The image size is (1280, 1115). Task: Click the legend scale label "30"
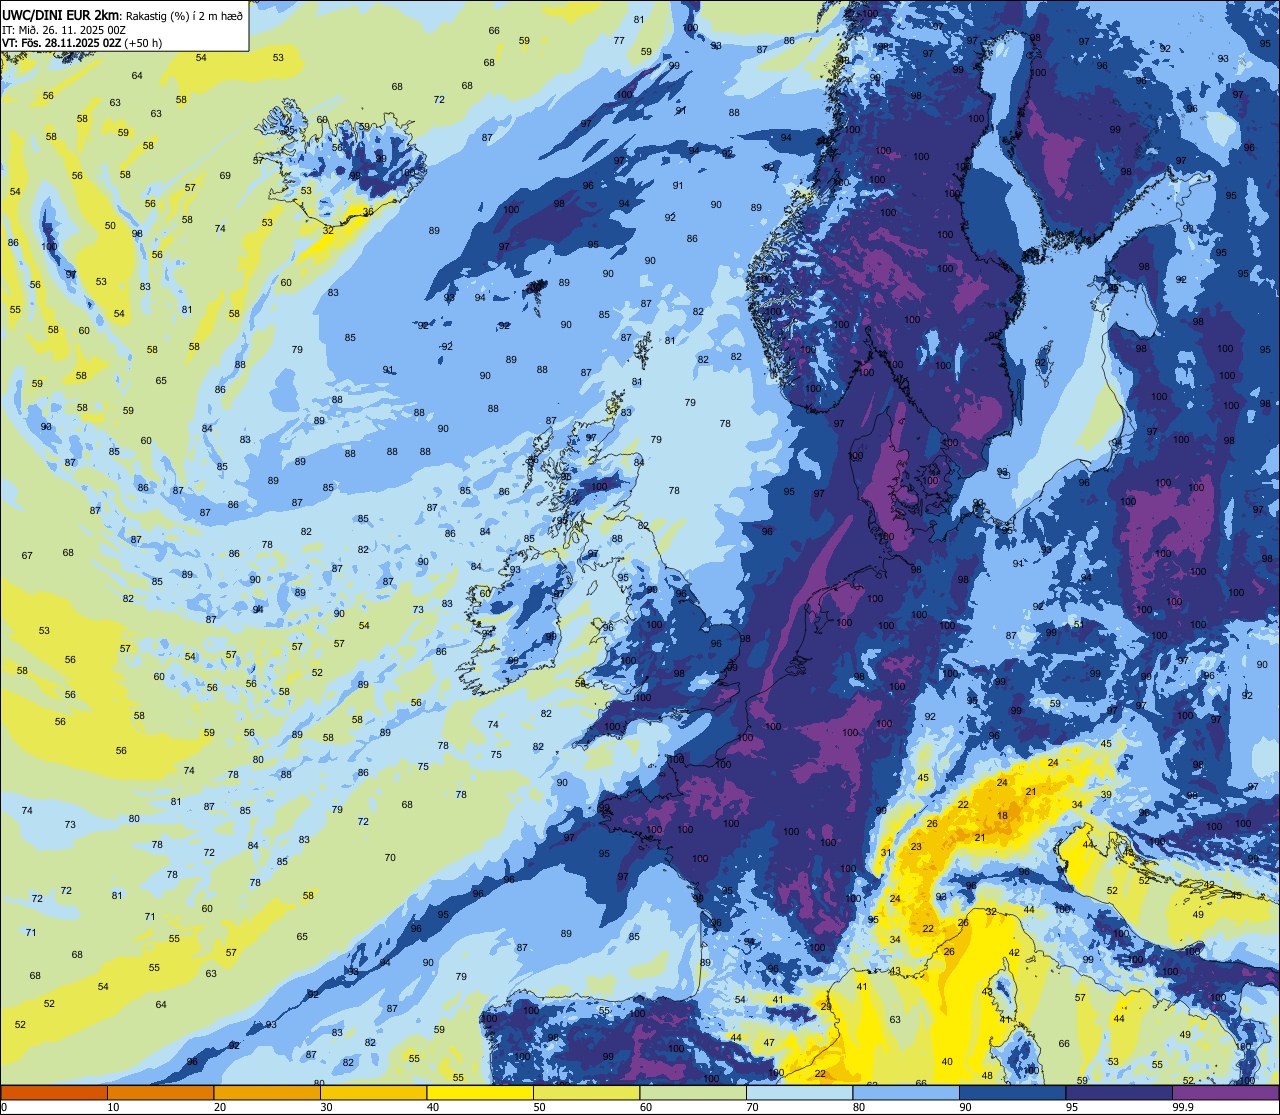coord(326,1107)
